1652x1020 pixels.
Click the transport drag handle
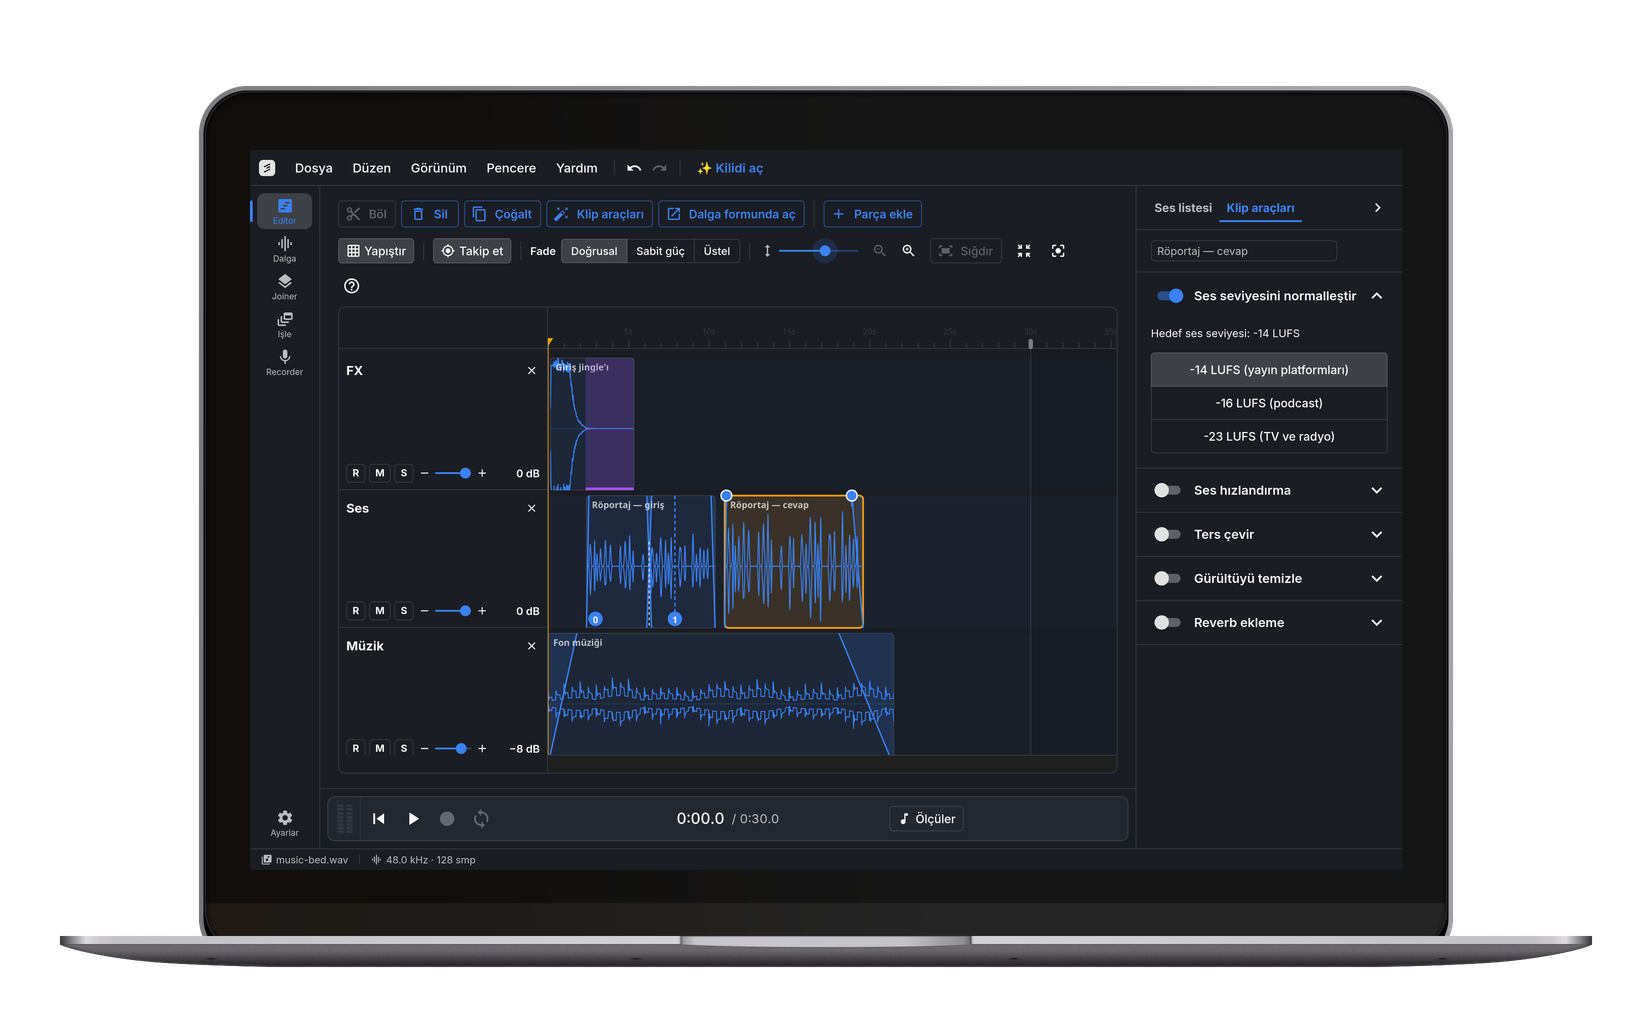pos(345,819)
